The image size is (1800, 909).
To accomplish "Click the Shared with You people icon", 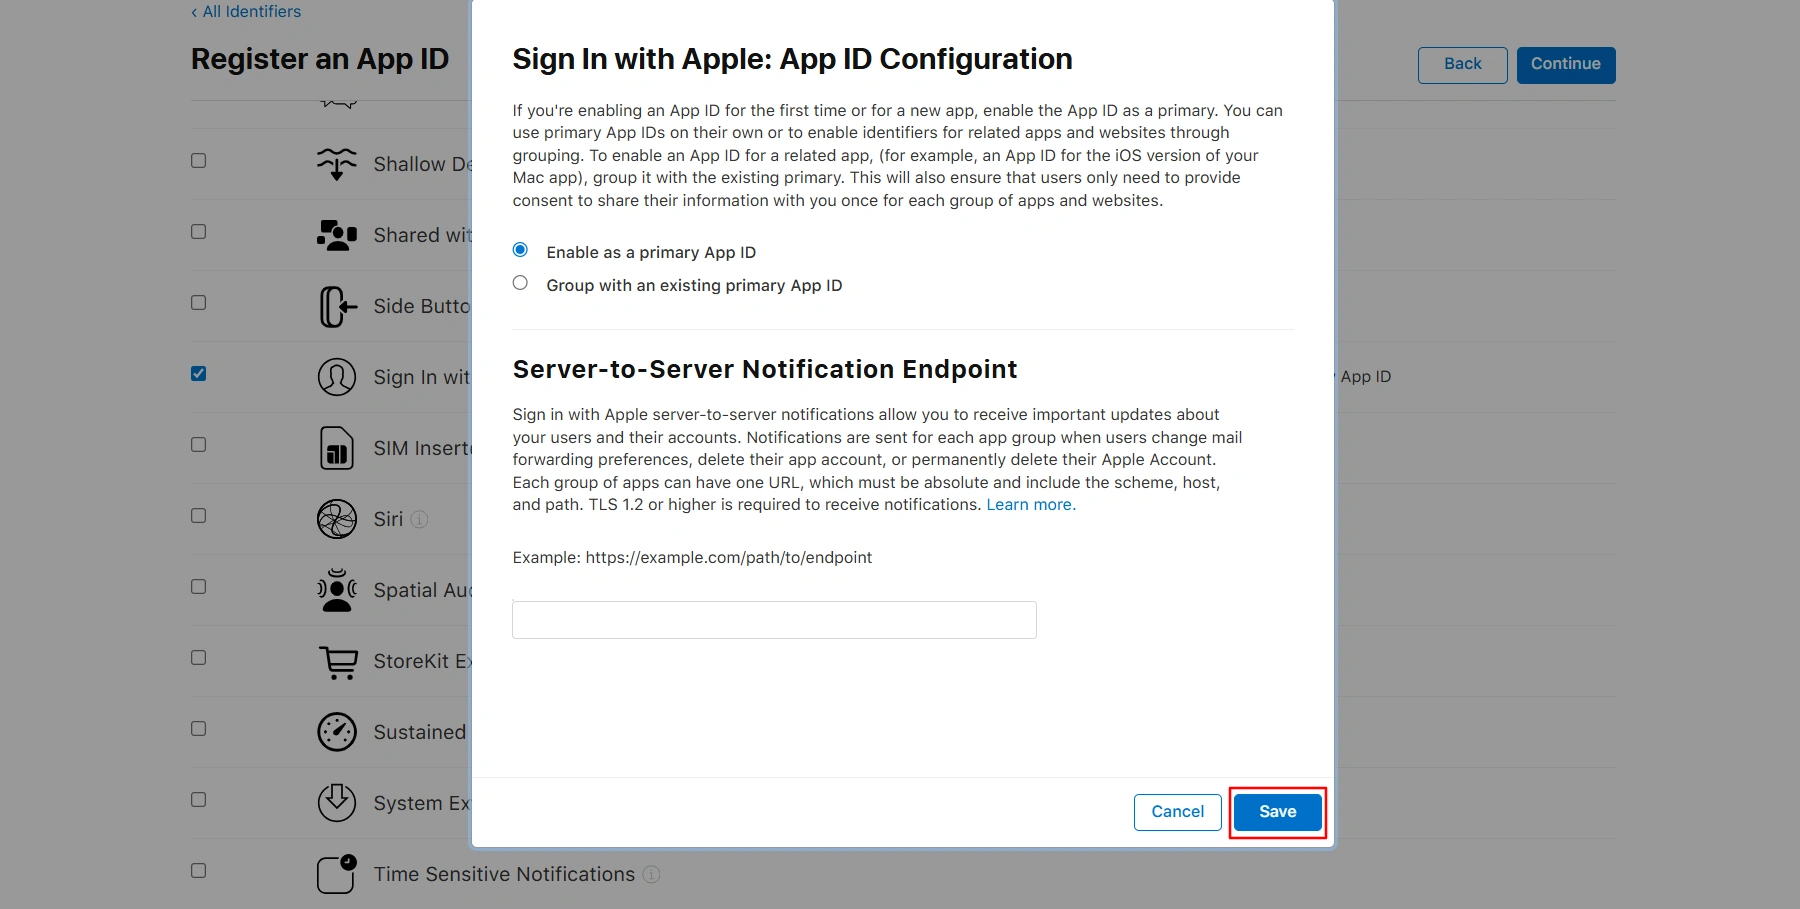I will click(x=337, y=235).
